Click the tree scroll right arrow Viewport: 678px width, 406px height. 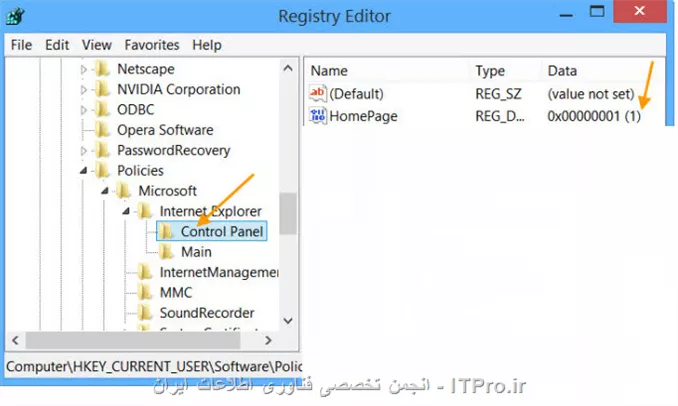coord(268,340)
